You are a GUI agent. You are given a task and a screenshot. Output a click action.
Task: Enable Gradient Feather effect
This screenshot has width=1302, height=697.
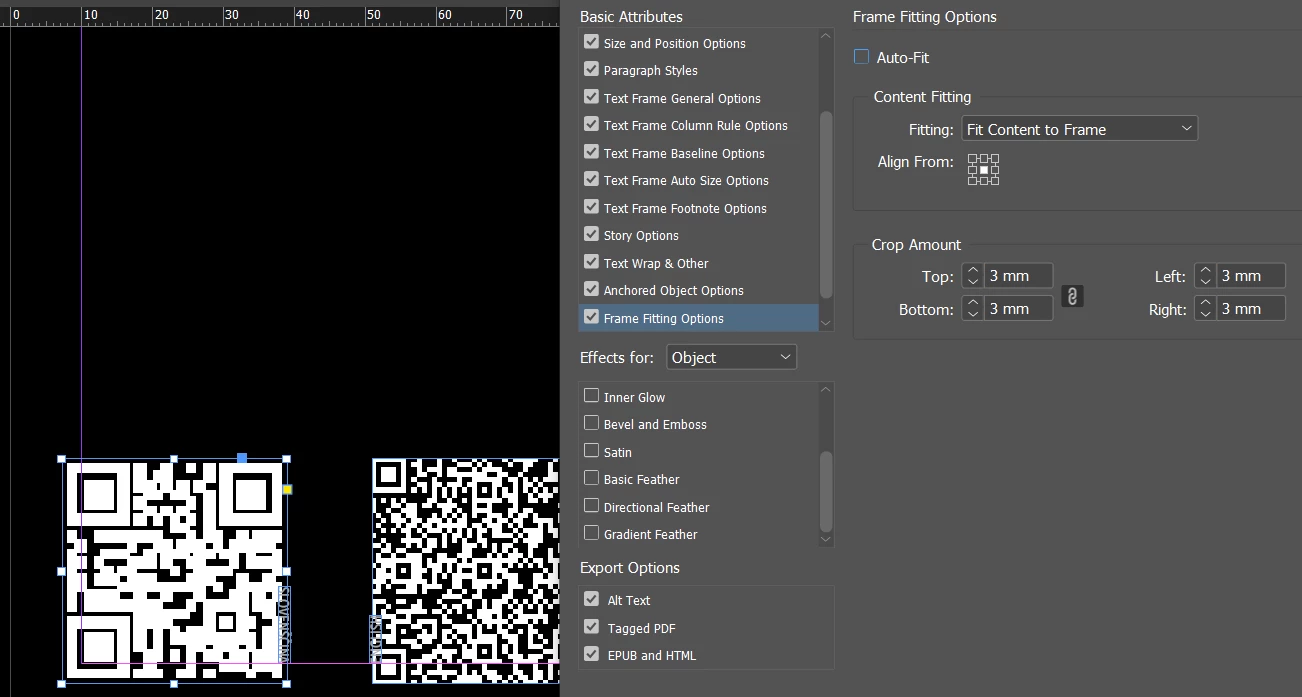(x=592, y=533)
